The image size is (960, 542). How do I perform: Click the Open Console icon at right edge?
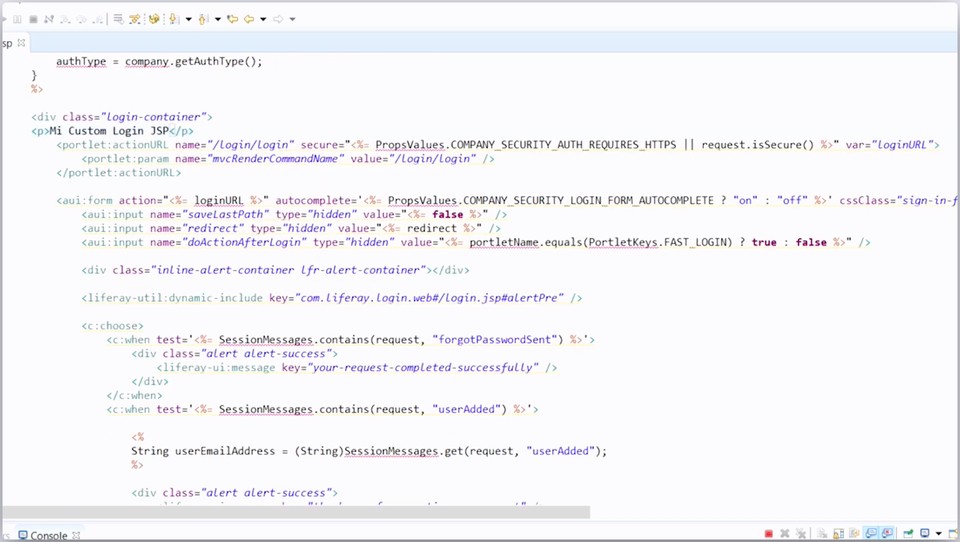point(953,534)
